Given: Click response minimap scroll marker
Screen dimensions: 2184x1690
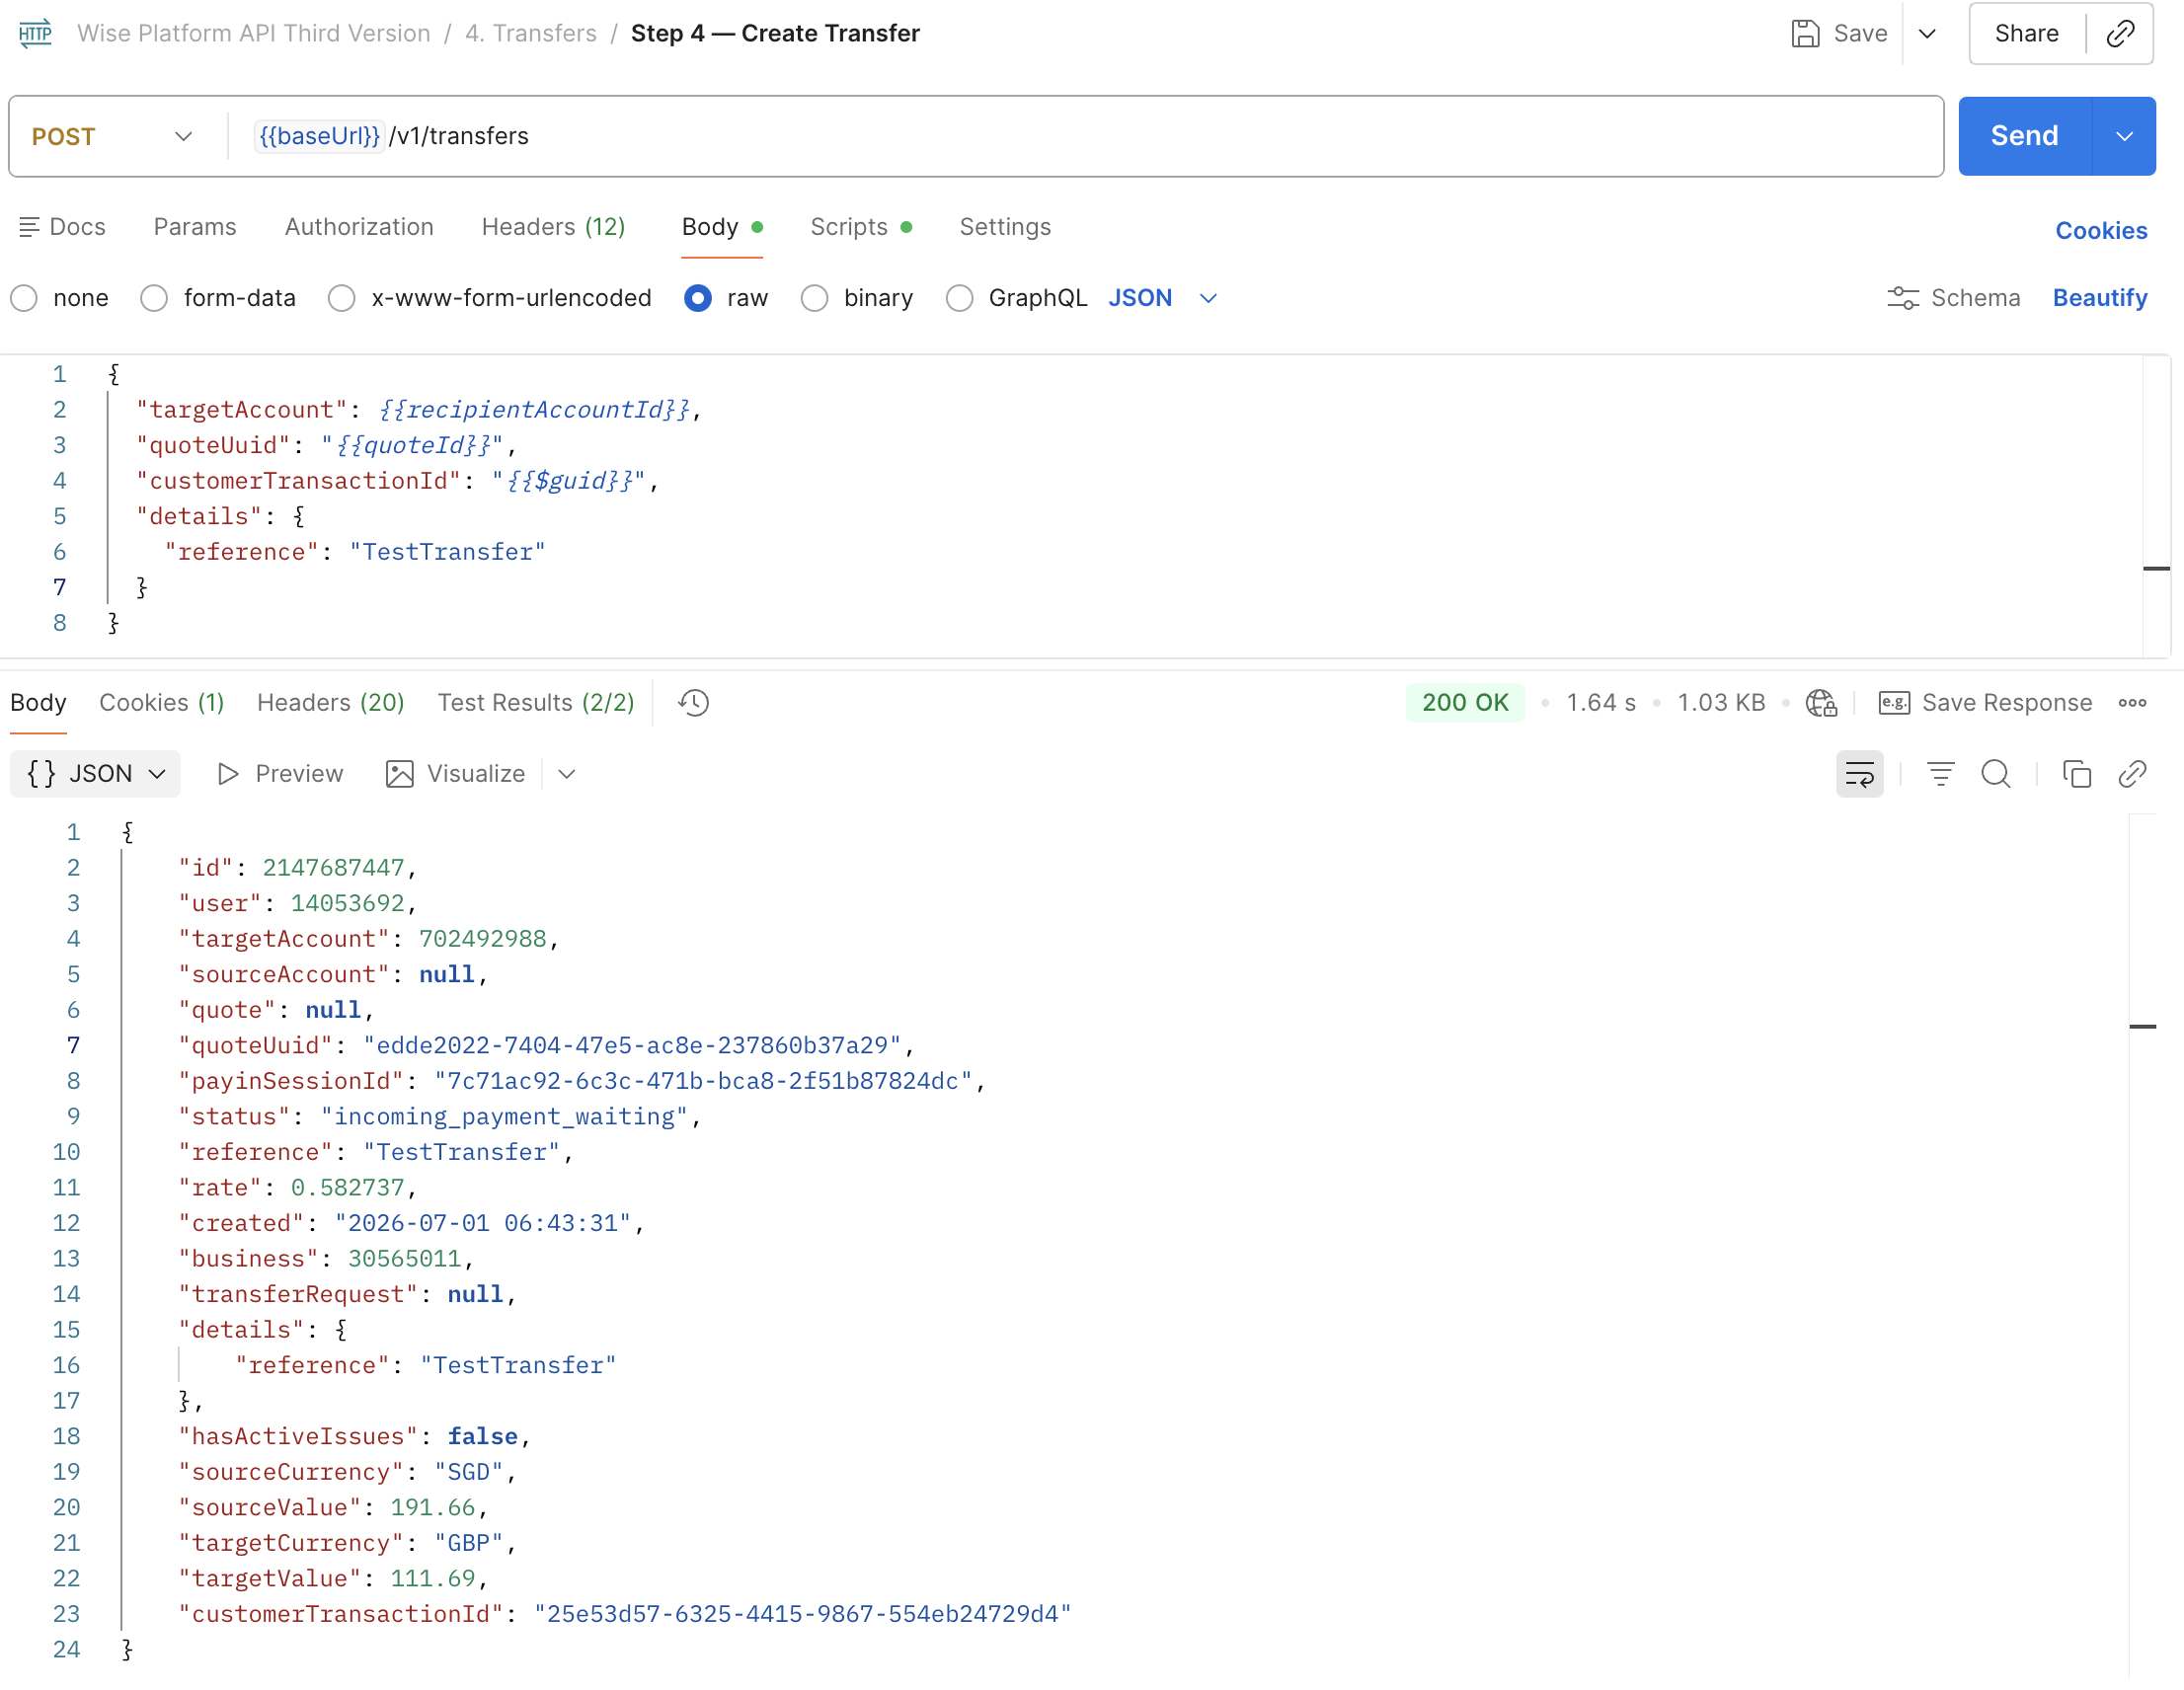Looking at the screenshot, I should click(2142, 1027).
